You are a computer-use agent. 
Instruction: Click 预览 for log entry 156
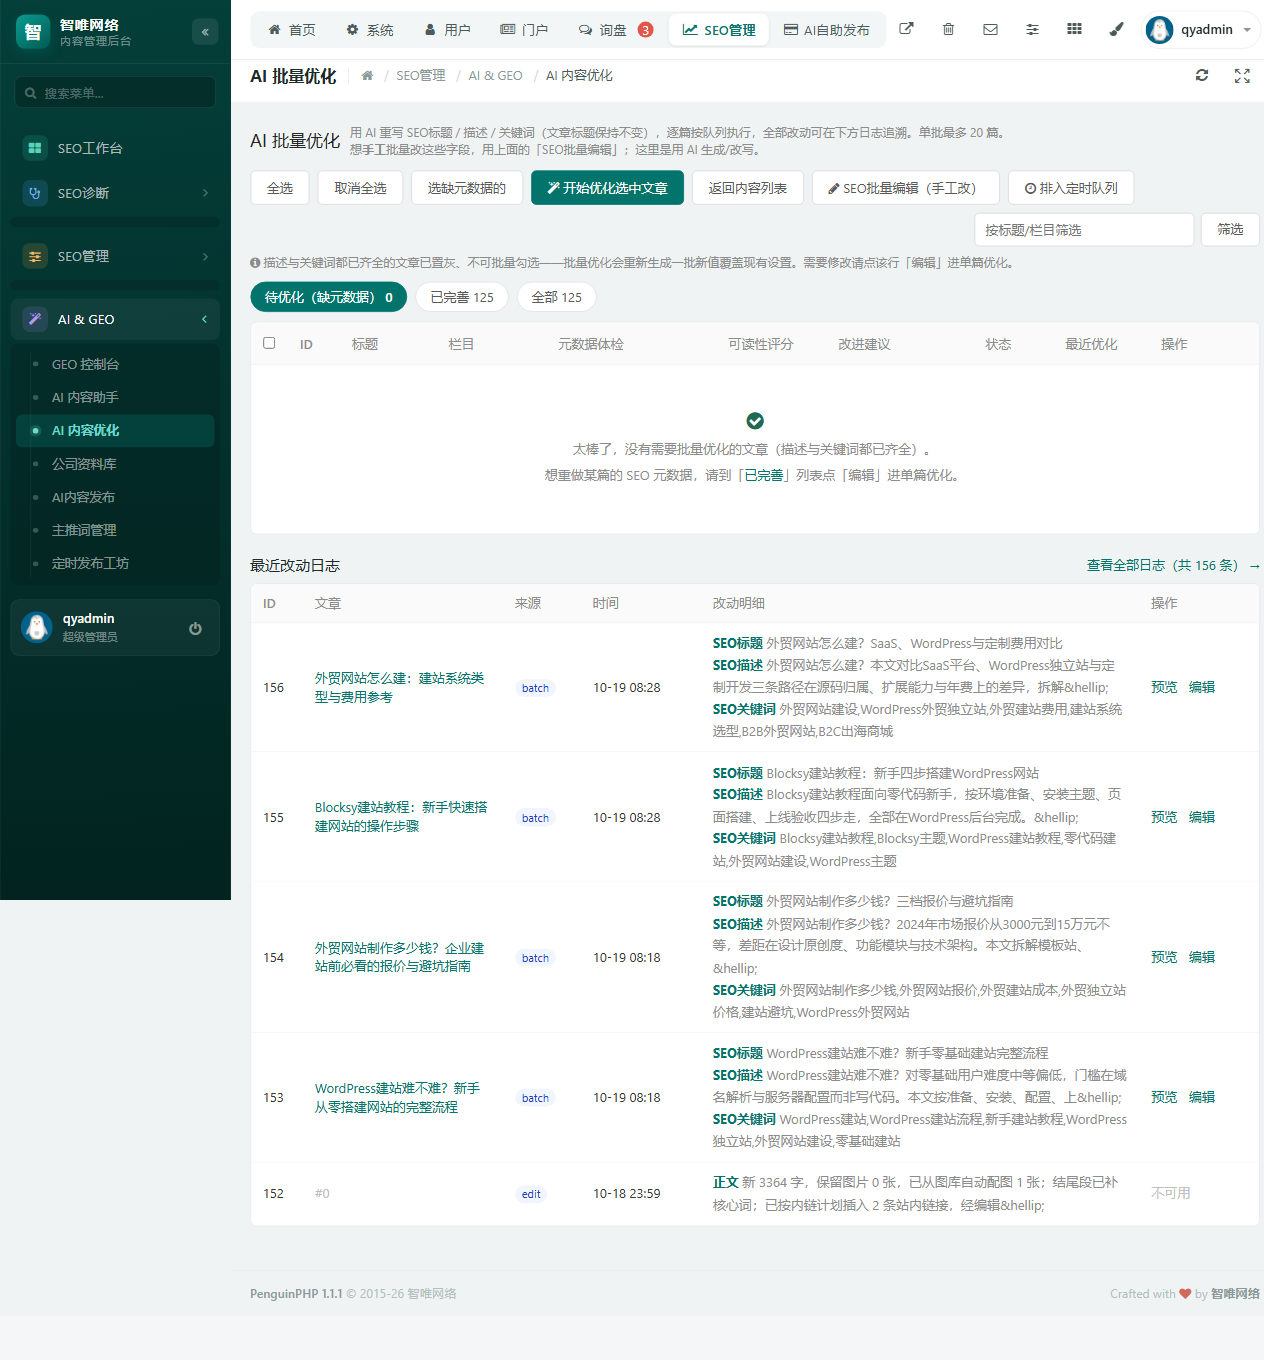[x=1164, y=687]
